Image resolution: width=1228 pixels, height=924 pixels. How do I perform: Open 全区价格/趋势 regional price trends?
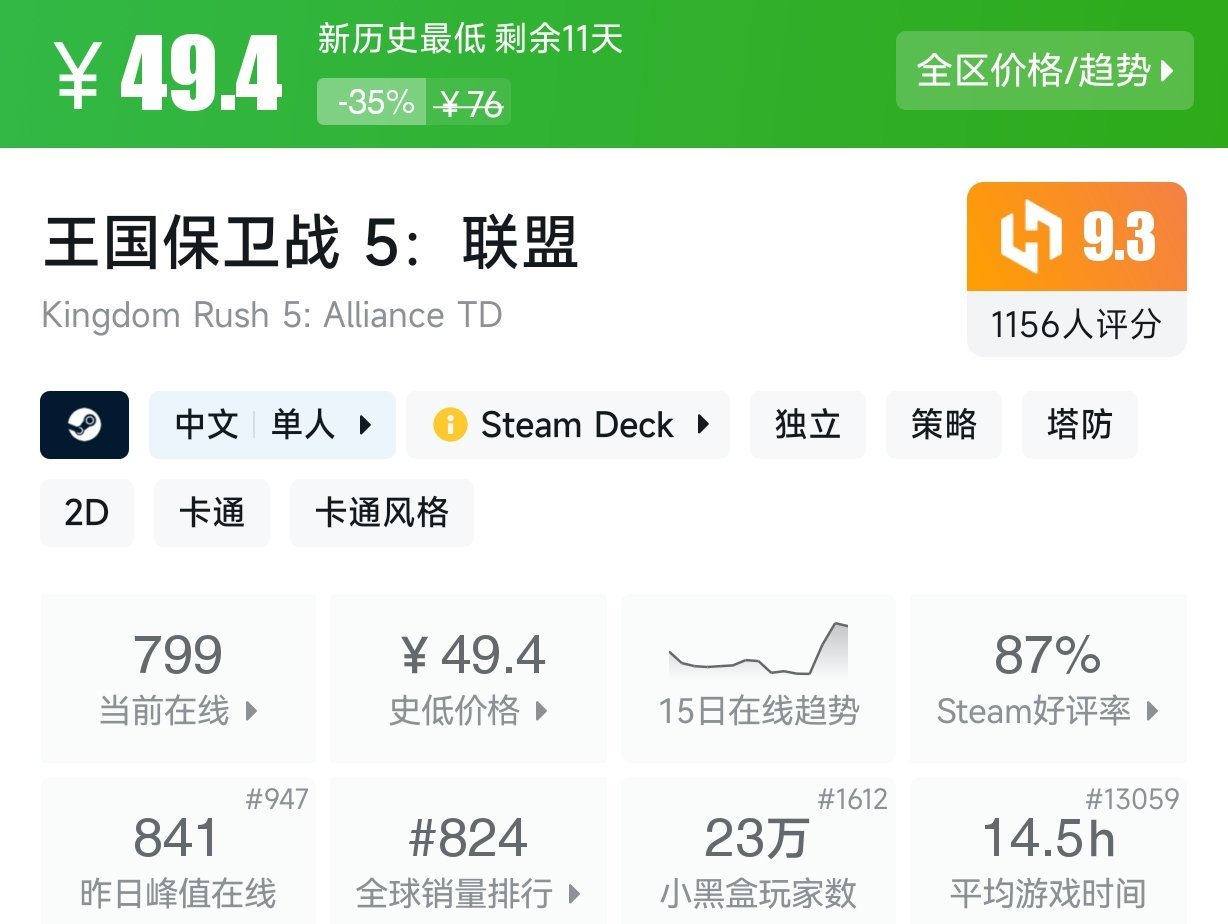pyautogui.click(x=1045, y=71)
